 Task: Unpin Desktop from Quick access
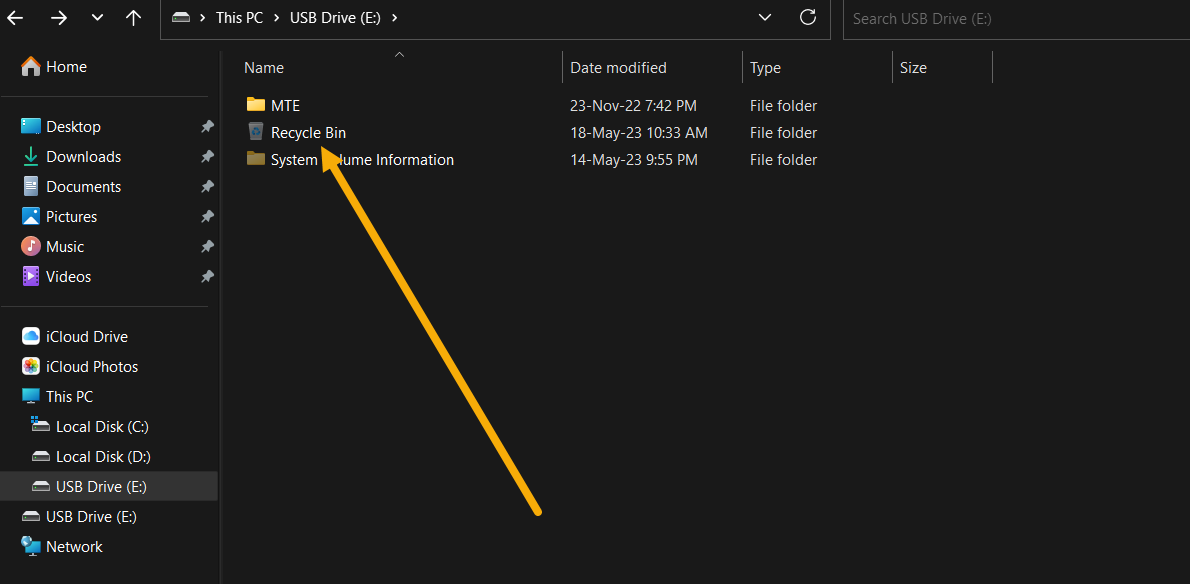207,126
